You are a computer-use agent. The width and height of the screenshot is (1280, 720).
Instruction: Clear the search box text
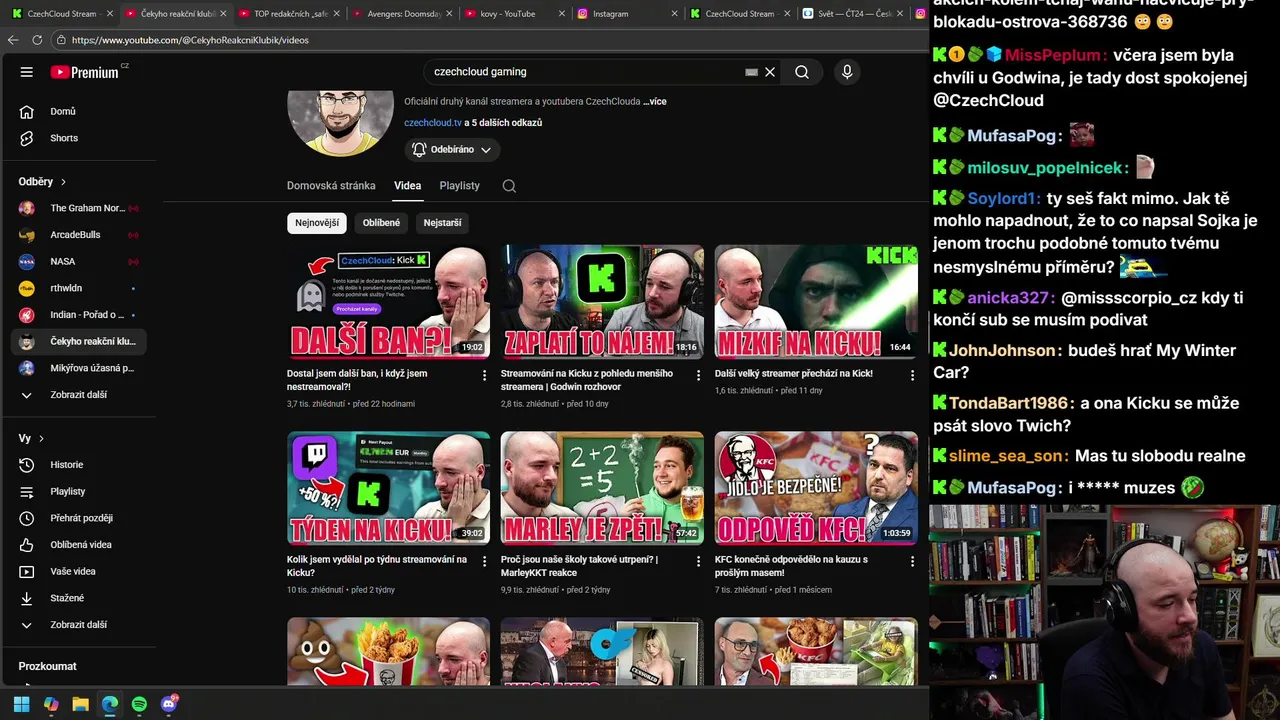click(770, 72)
